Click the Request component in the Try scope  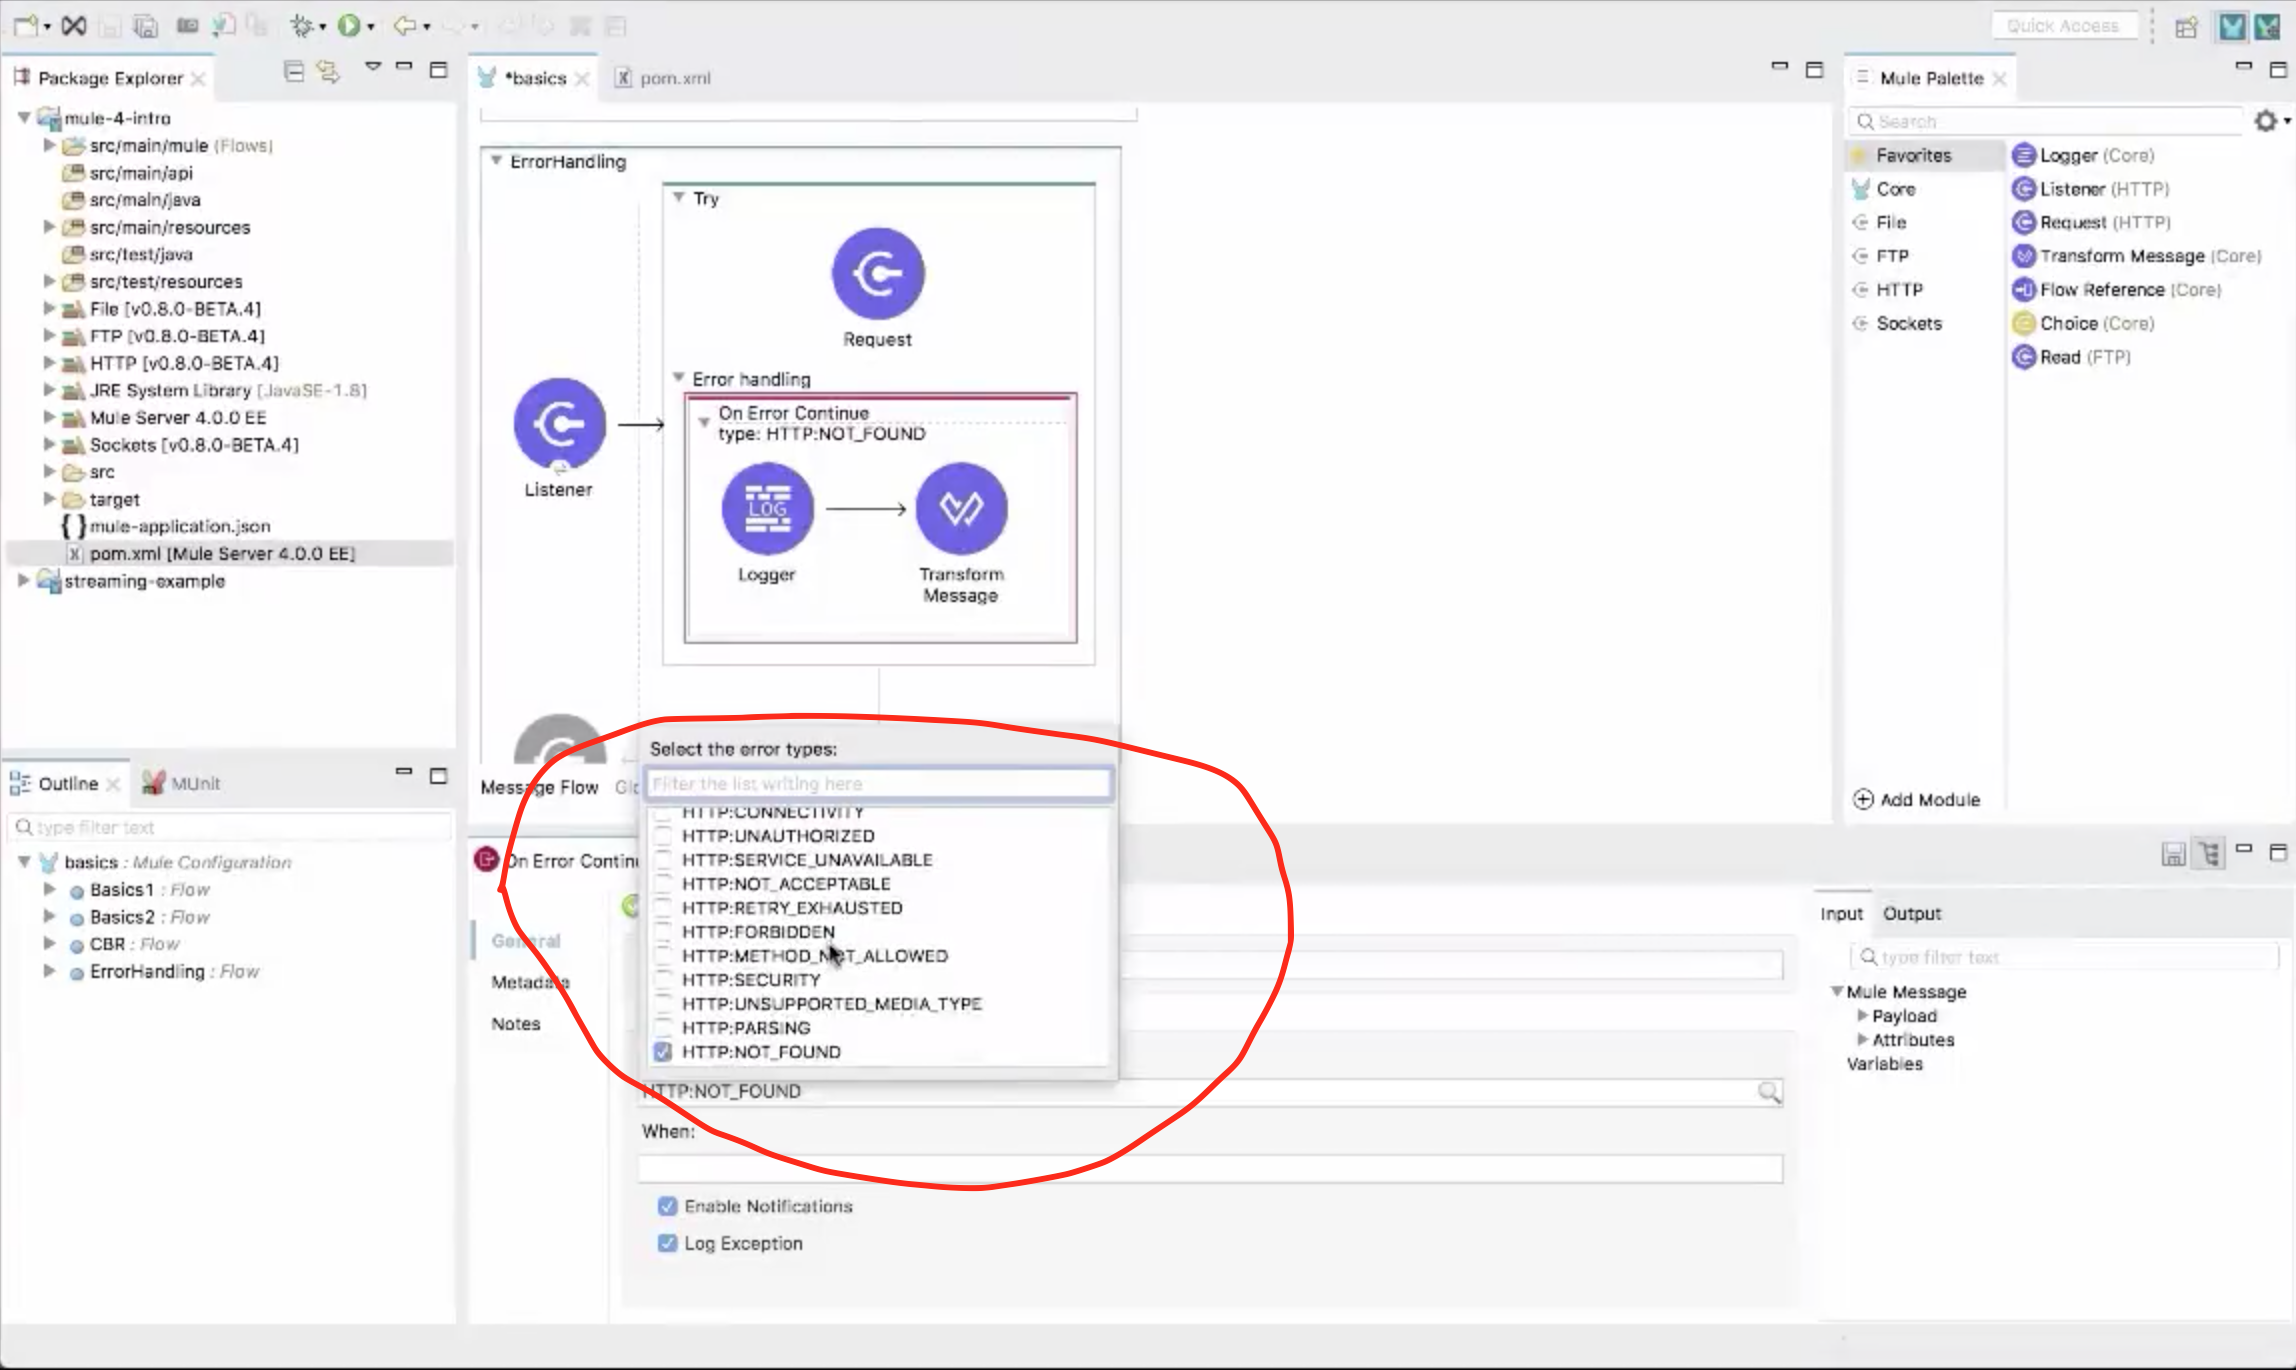(877, 274)
